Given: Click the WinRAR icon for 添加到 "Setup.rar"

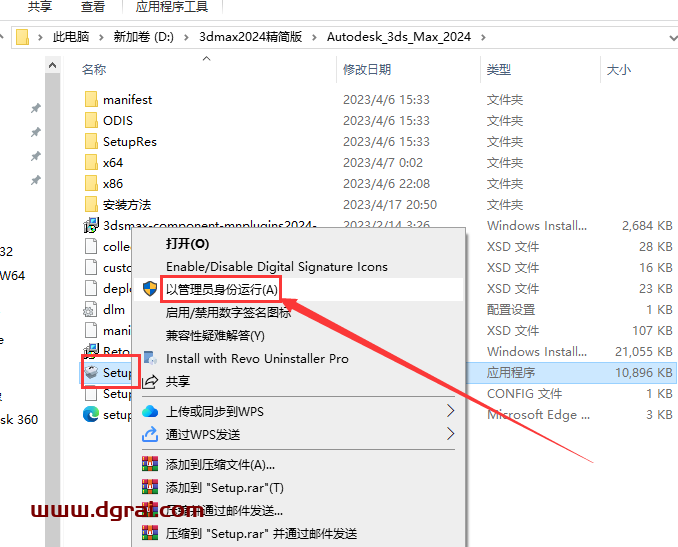Looking at the screenshot, I should pos(150,487).
